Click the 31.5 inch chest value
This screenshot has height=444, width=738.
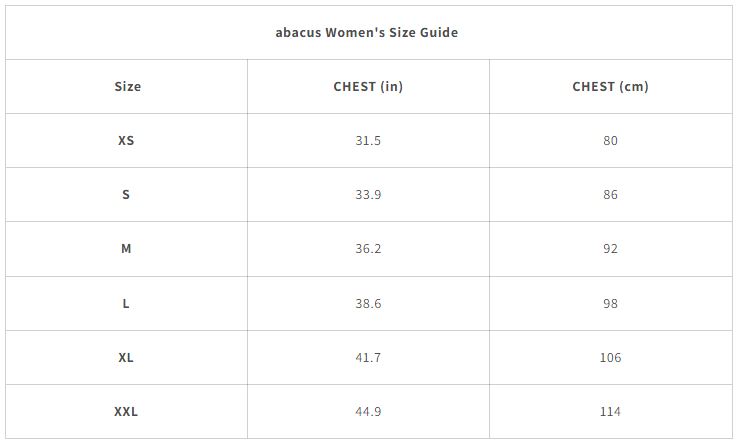pyautogui.click(x=368, y=140)
